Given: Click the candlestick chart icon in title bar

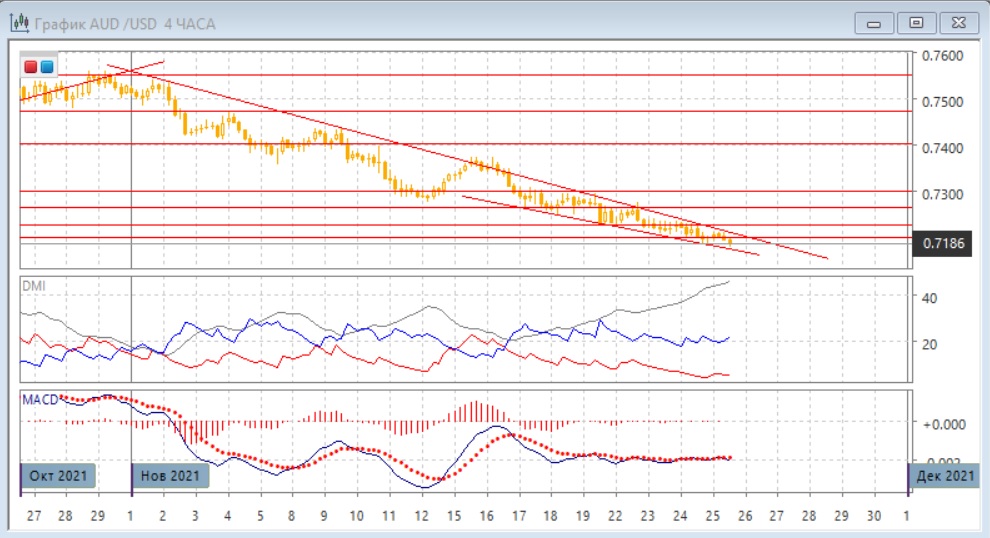Looking at the screenshot, I should pos(19,23).
